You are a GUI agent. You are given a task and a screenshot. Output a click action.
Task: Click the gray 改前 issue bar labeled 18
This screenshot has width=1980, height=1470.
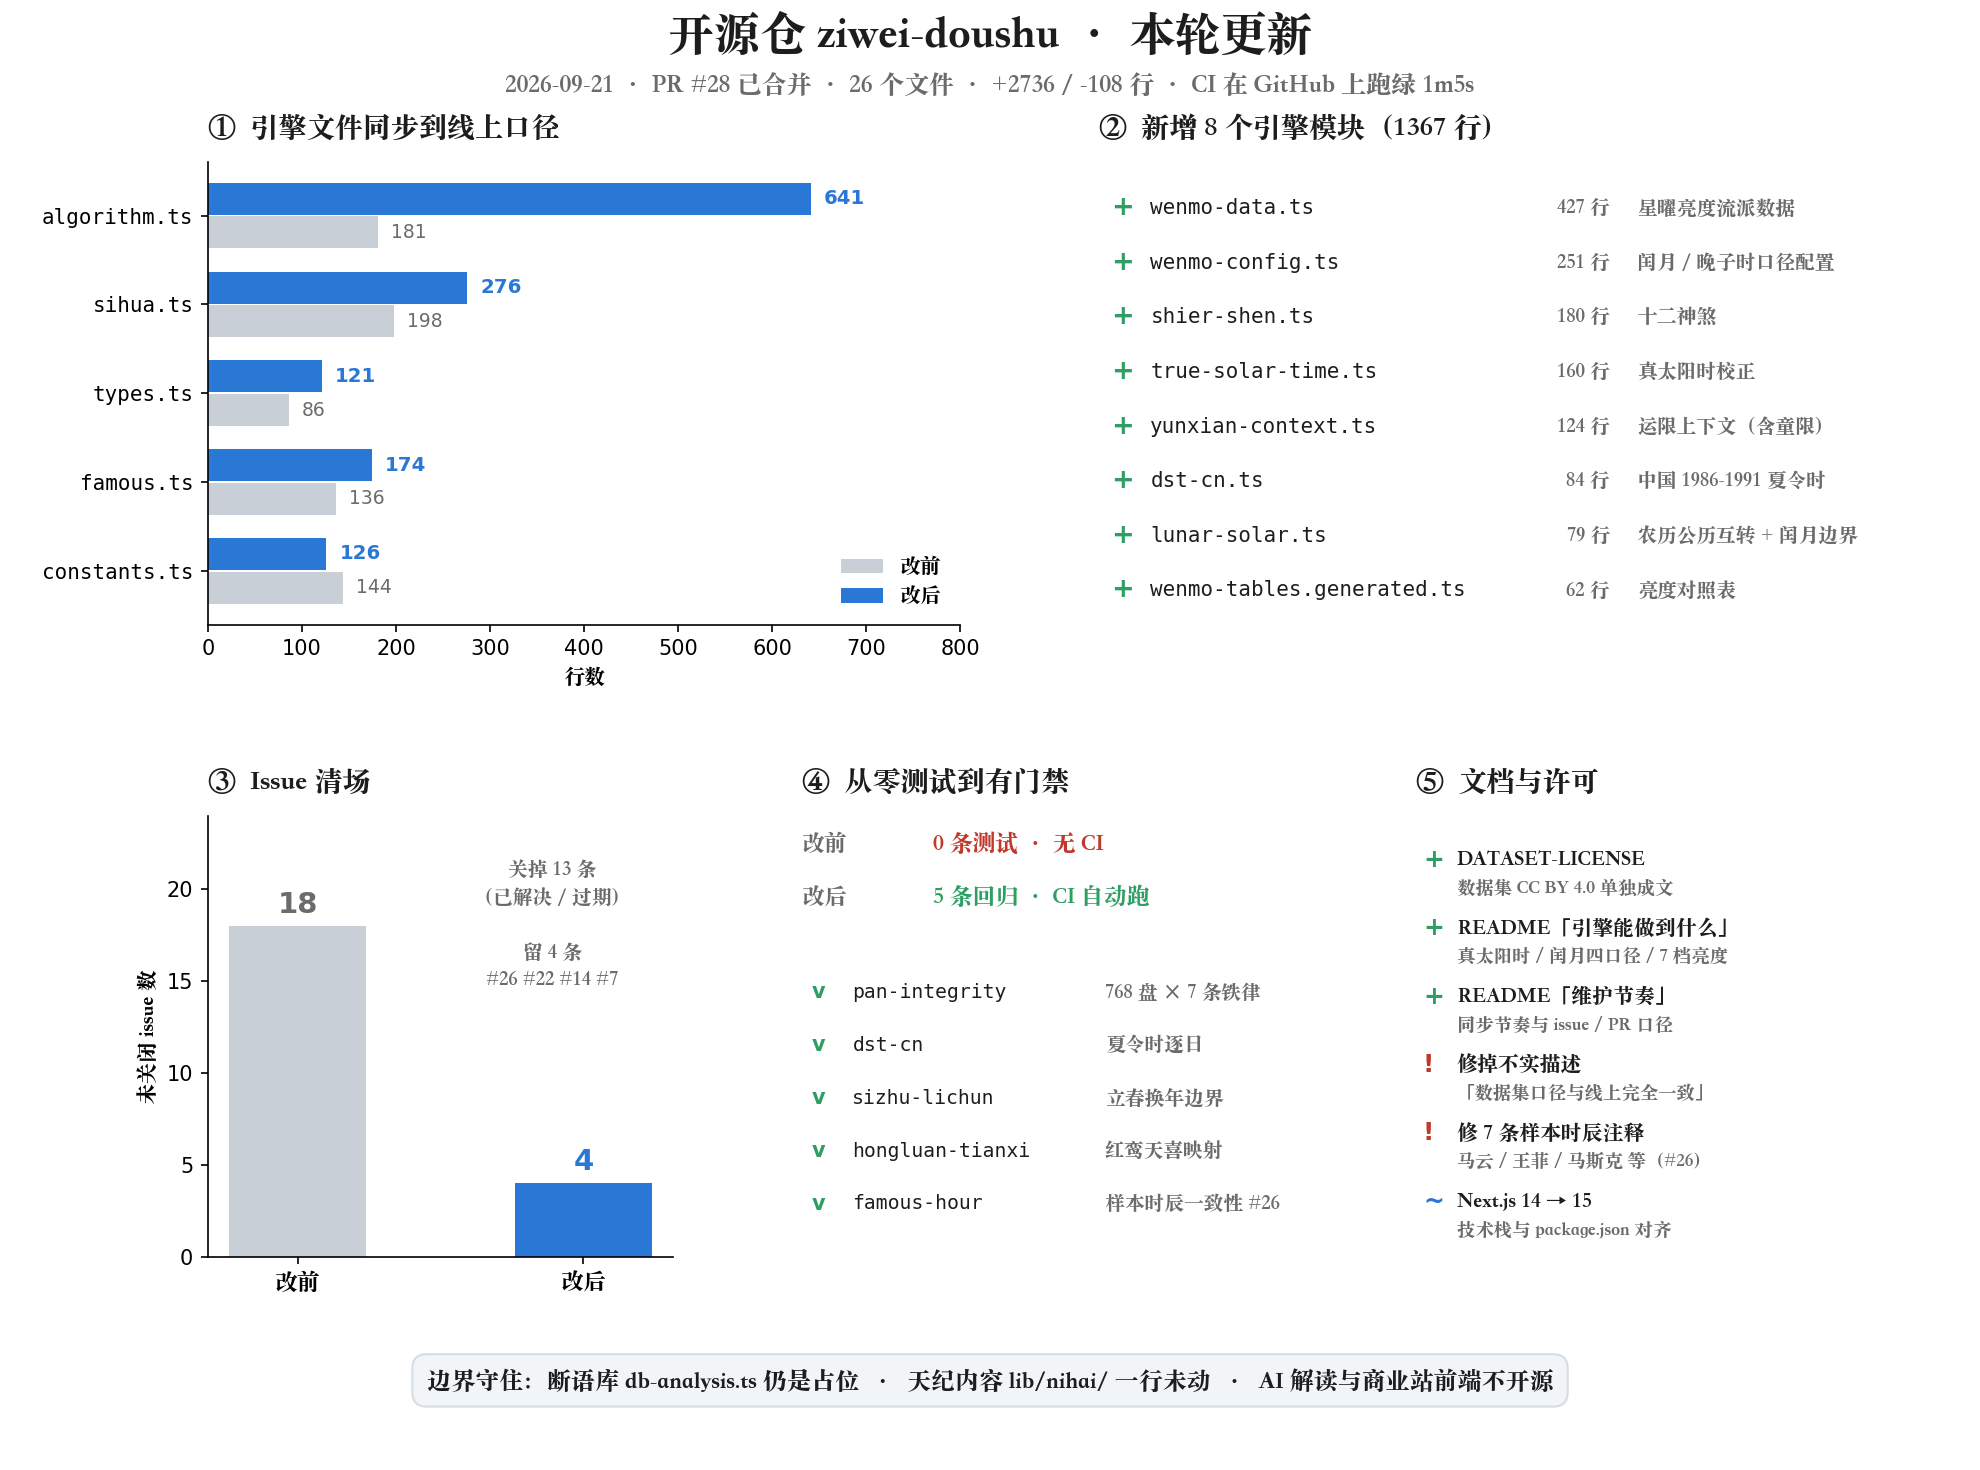[297, 1091]
